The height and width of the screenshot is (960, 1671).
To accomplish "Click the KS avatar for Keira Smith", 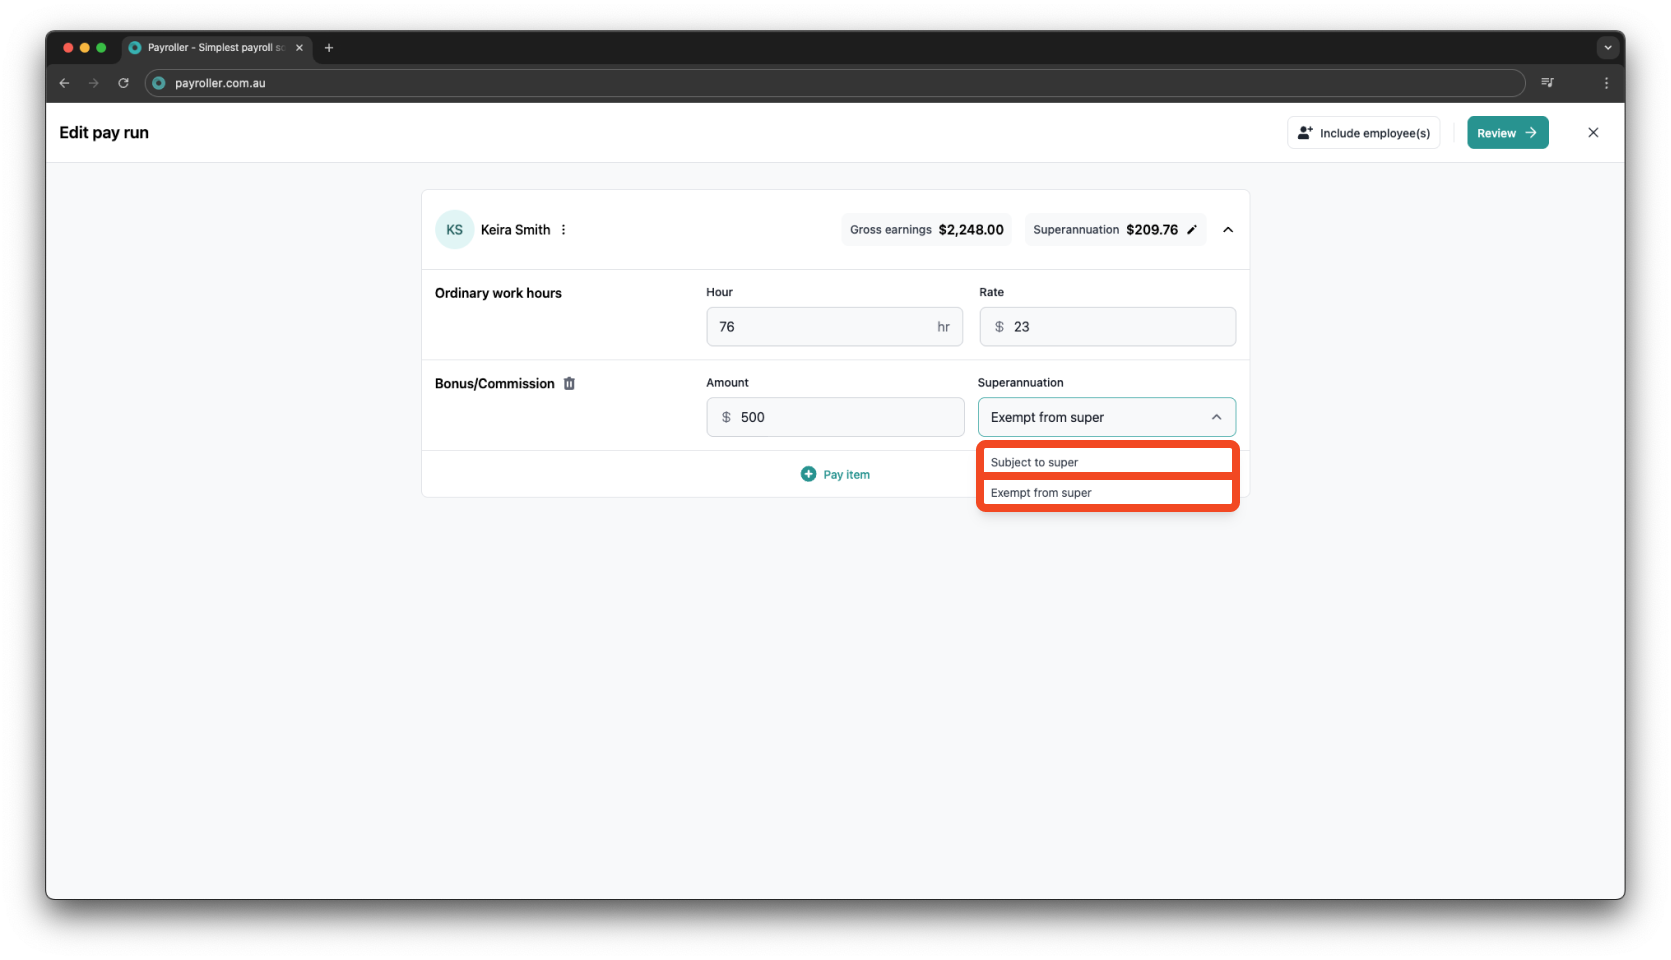I will click(x=454, y=229).
